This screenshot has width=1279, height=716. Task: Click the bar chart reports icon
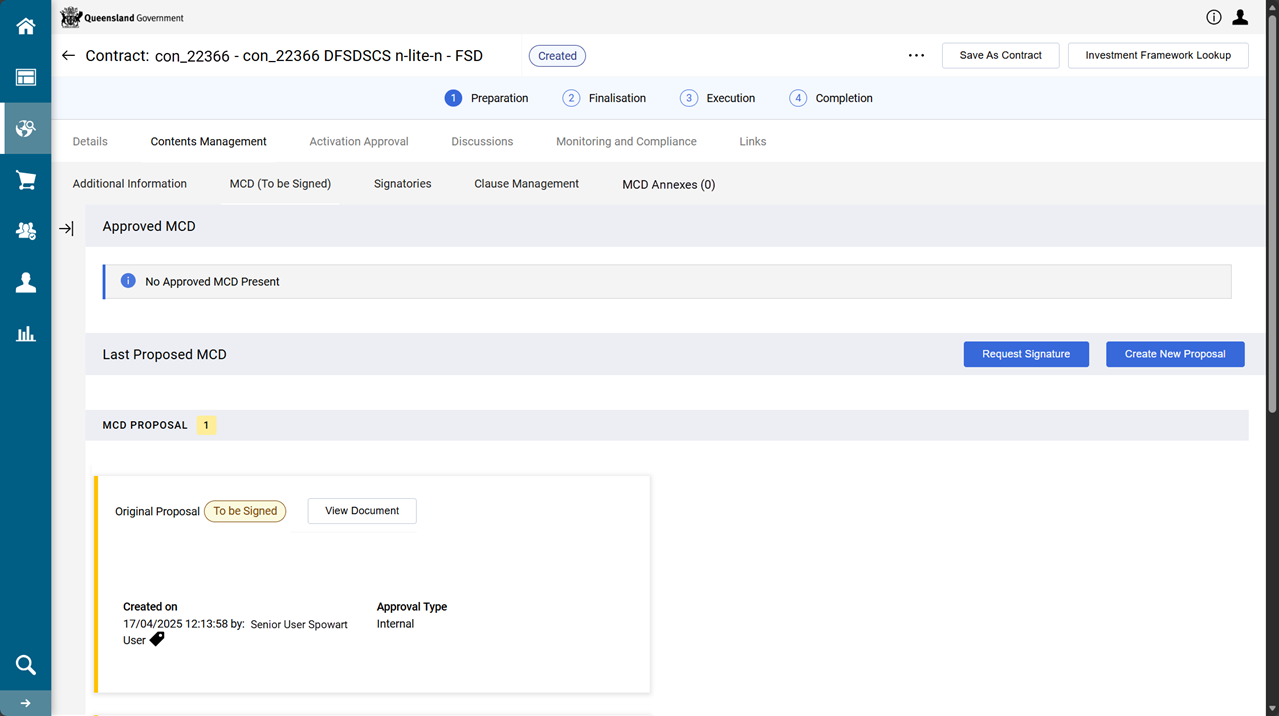point(26,334)
